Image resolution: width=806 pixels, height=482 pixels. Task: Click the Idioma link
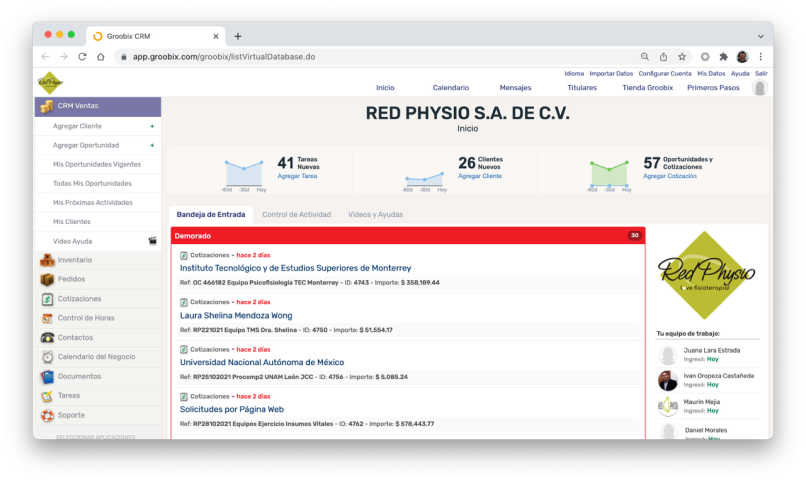coord(574,74)
